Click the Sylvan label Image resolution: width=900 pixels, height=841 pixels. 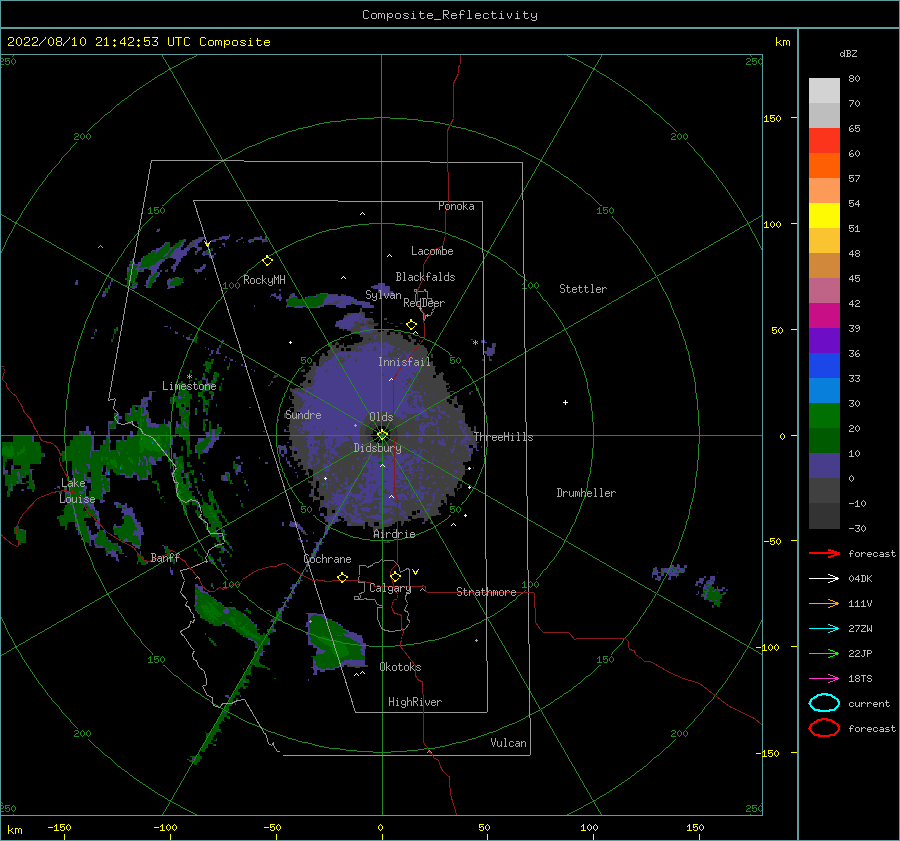pos(383,295)
